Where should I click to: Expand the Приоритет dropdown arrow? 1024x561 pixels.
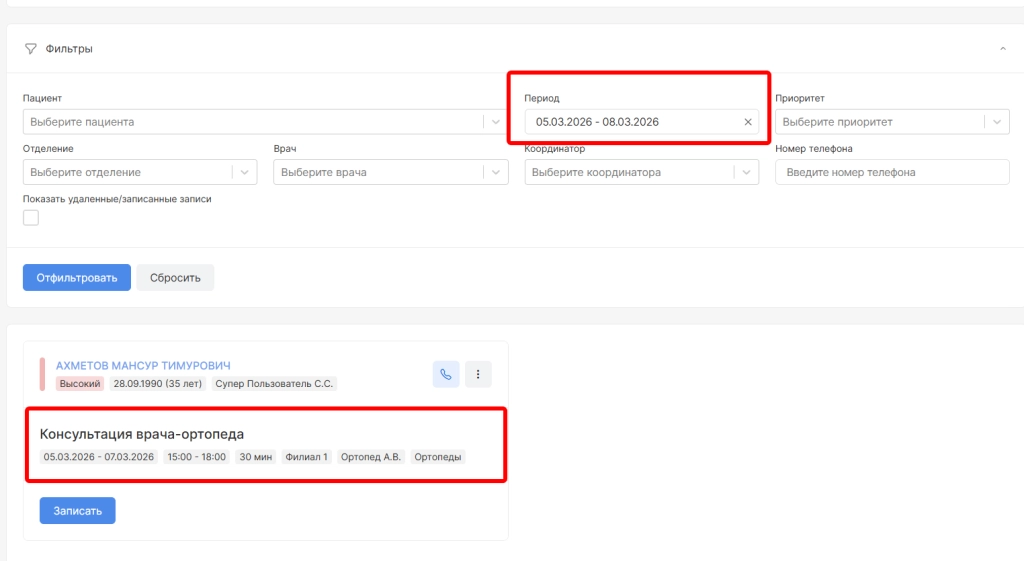[x=996, y=122]
